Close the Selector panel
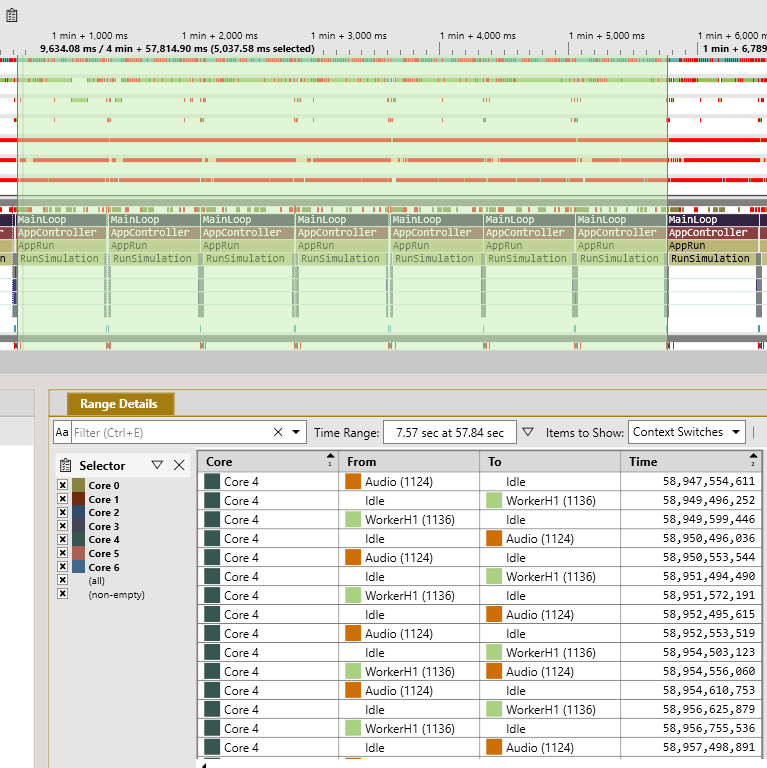Viewport: 767px width, 768px height. pos(179,465)
